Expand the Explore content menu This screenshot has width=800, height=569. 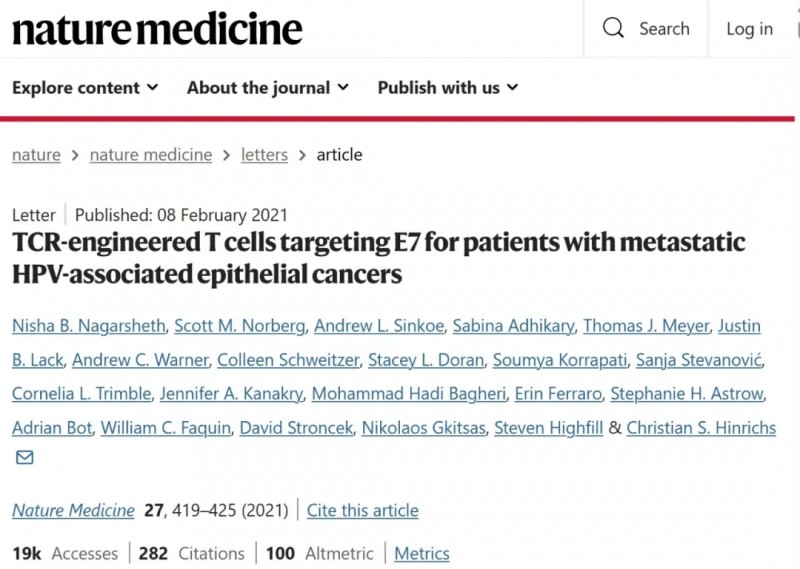coord(85,88)
